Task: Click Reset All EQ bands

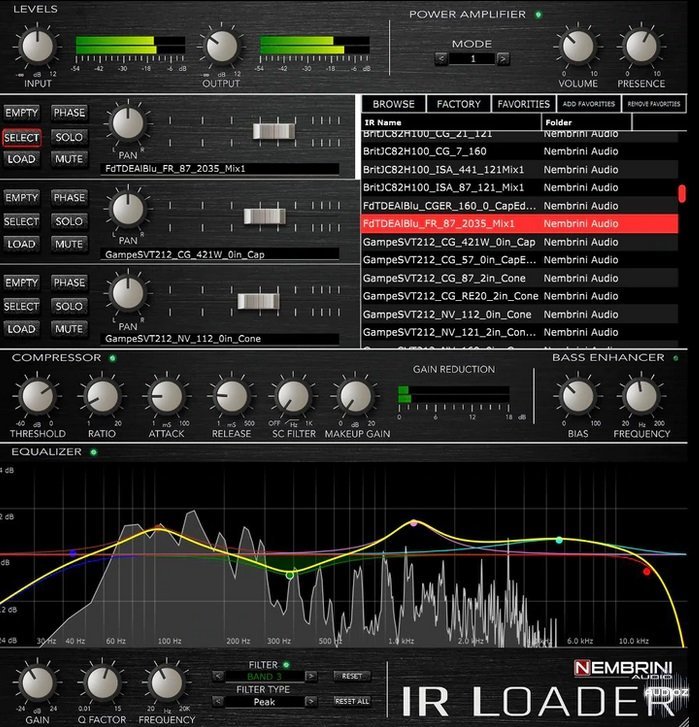Action: tap(352, 701)
